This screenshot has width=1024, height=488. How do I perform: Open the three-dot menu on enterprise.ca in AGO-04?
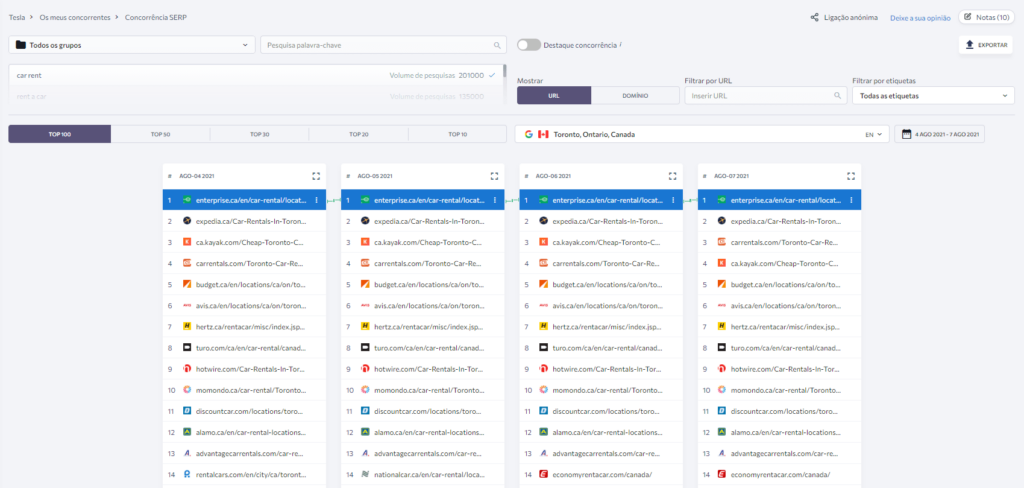click(x=317, y=200)
